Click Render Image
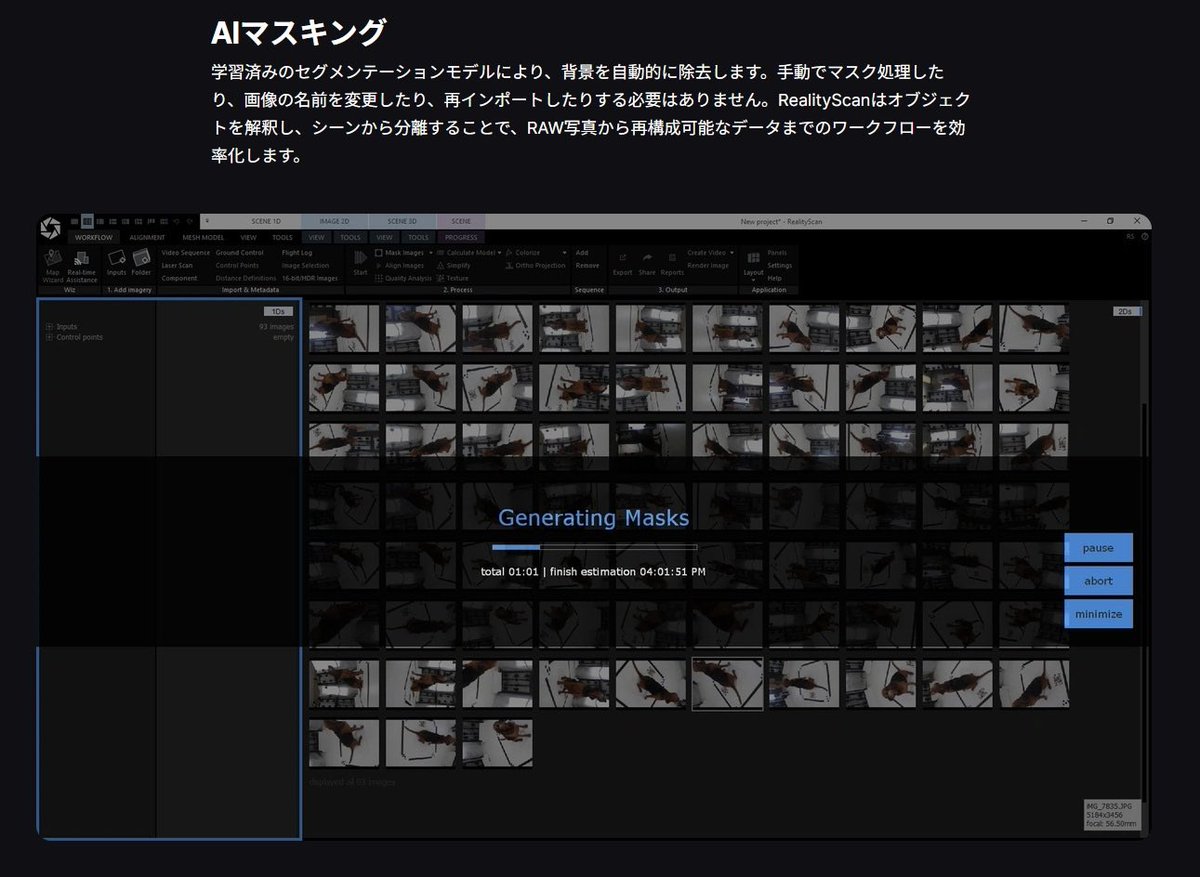 click(707, 266)
